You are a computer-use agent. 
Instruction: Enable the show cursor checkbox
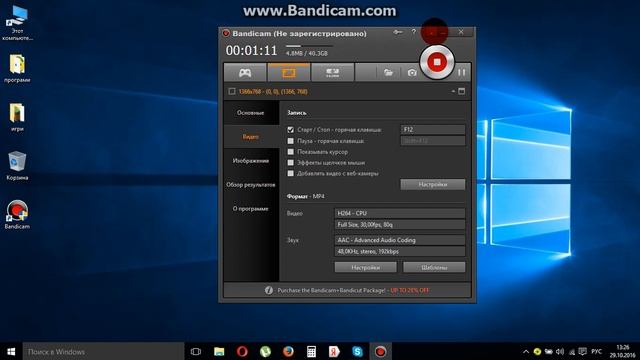[291, 152]
